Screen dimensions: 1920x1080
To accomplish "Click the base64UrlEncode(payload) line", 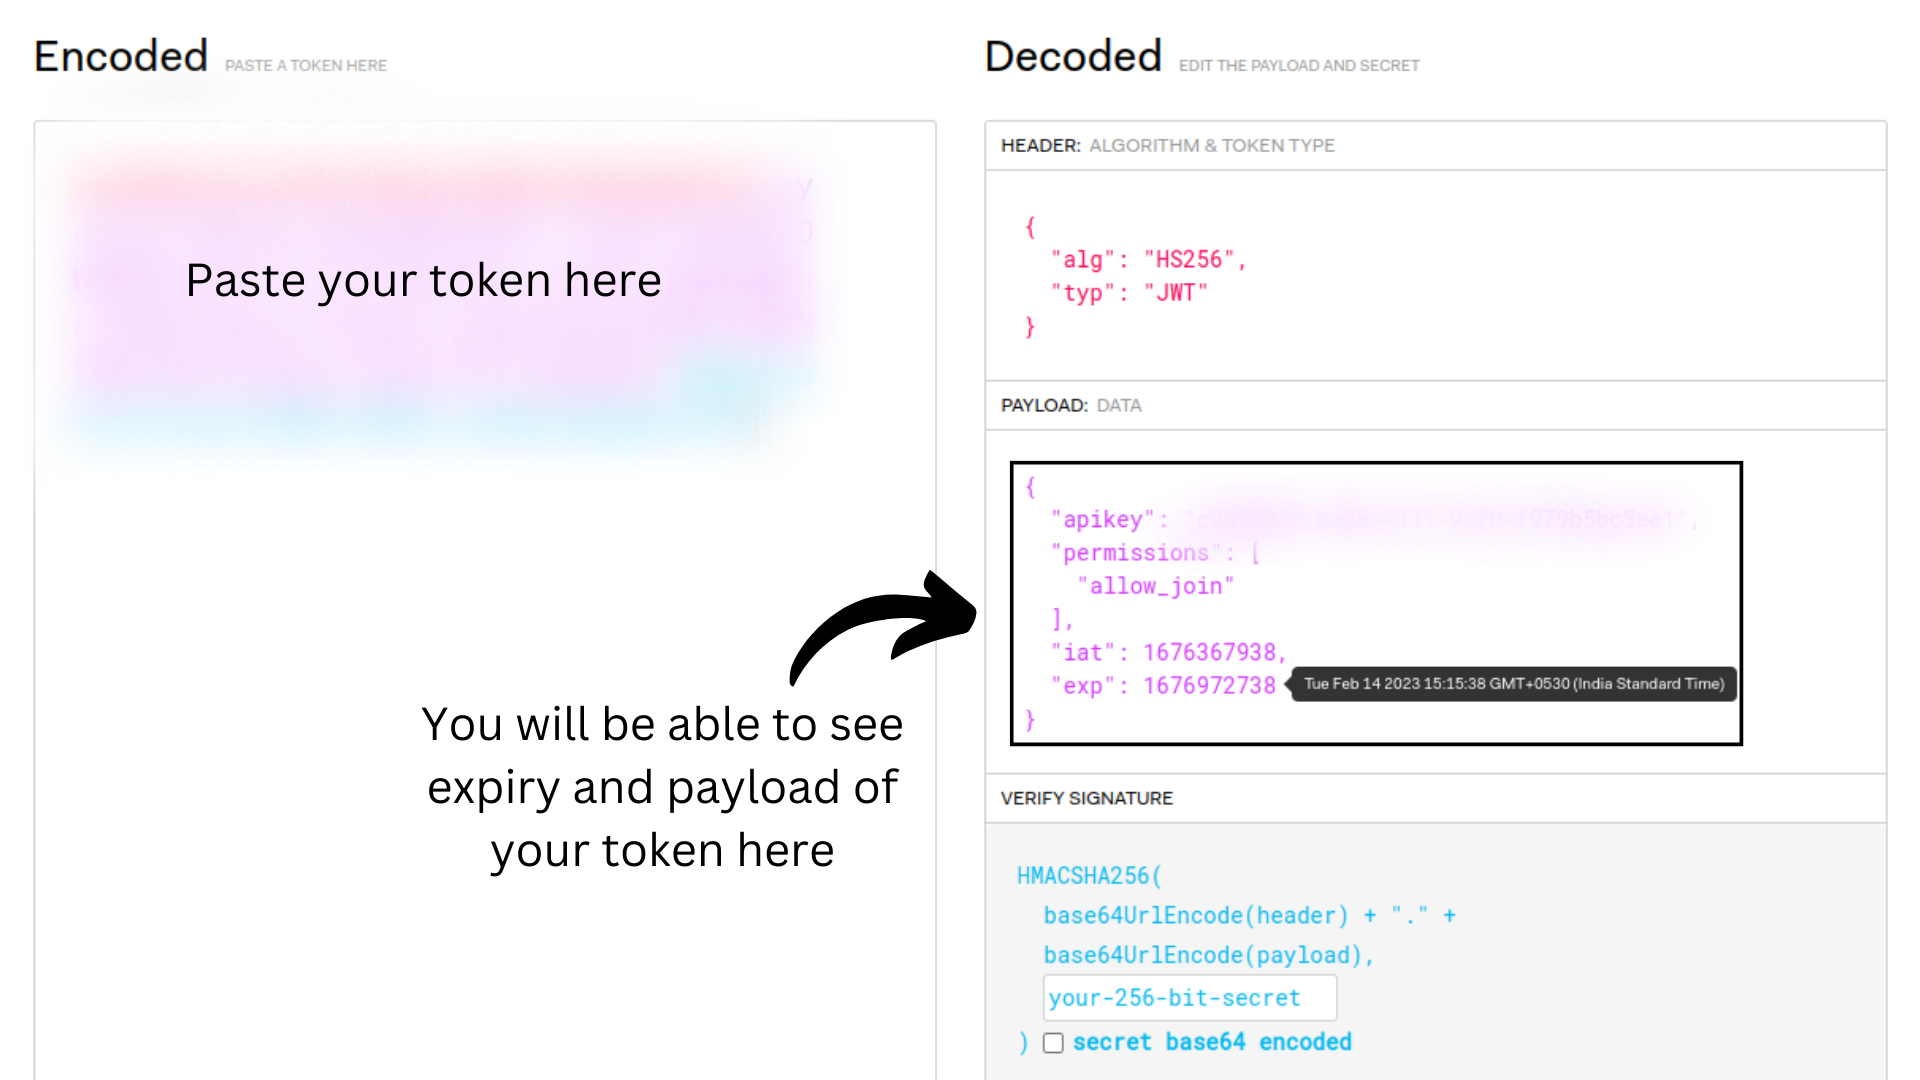I will coord(1209,956).
